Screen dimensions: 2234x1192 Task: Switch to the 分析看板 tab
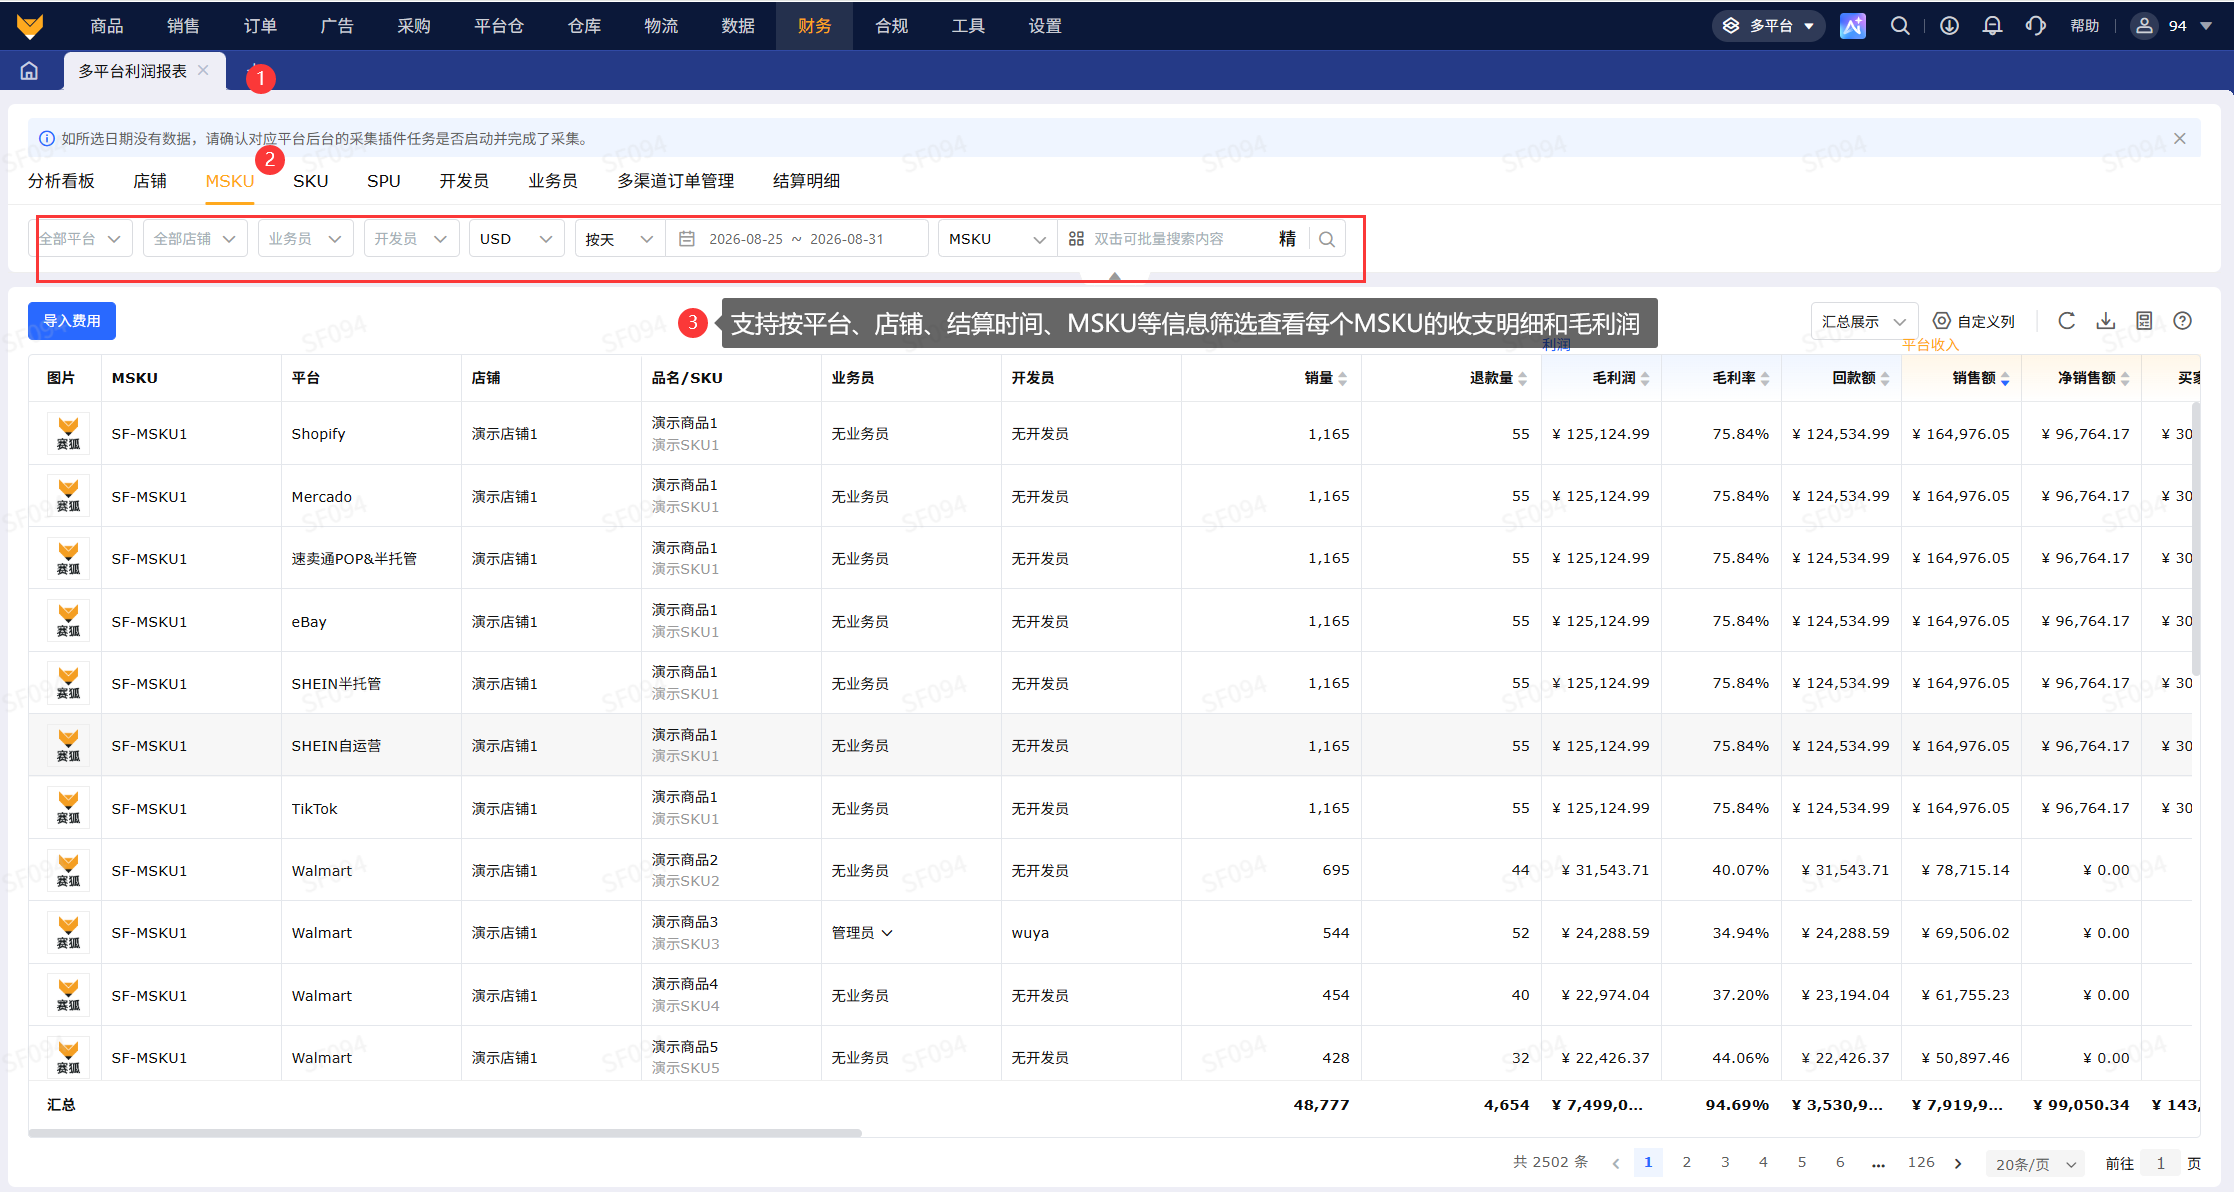click(61, 181)
